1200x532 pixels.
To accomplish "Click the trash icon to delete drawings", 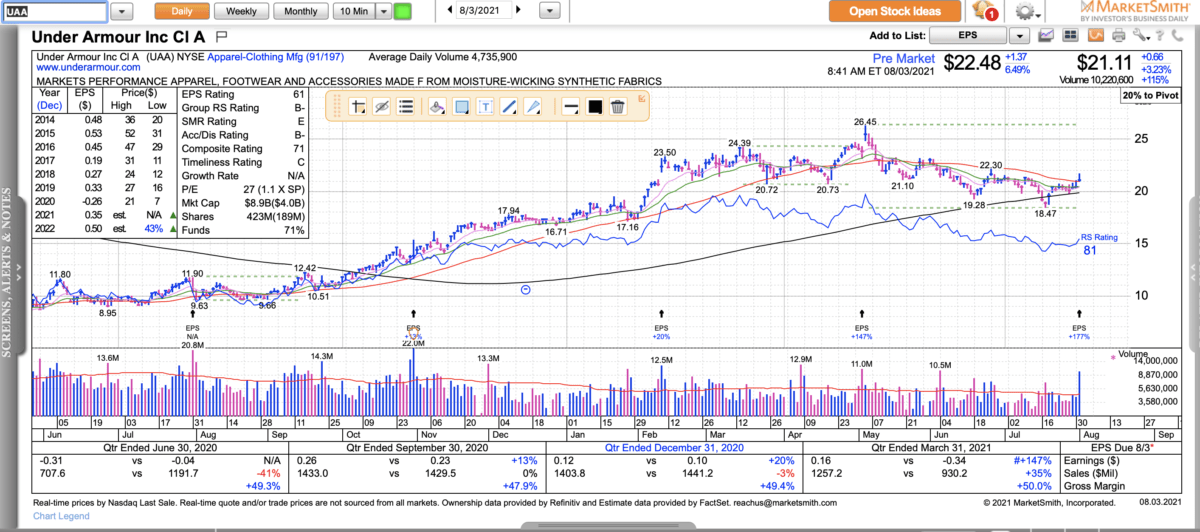I will pyautogui.click(x=618, y=107).
